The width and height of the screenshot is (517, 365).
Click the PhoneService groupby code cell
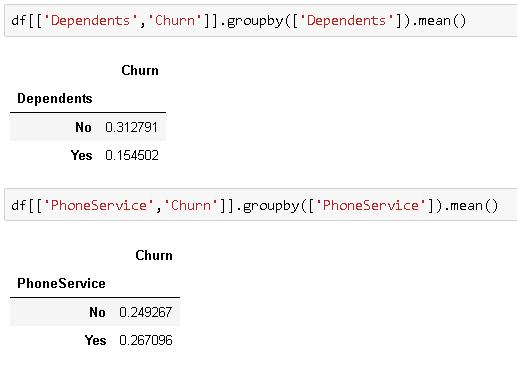coord(261,205)
